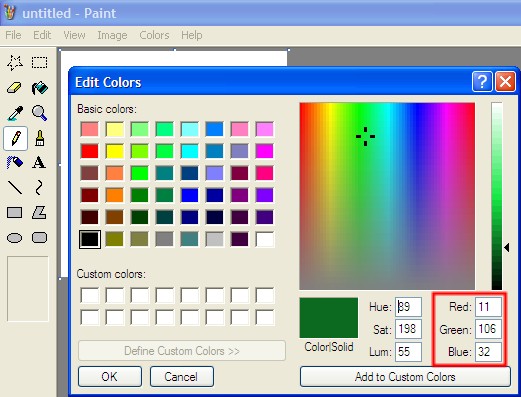This screenshot has width=521, height=397.
Task: Click inside the color spectrum field
Action: tap(387, 196)
